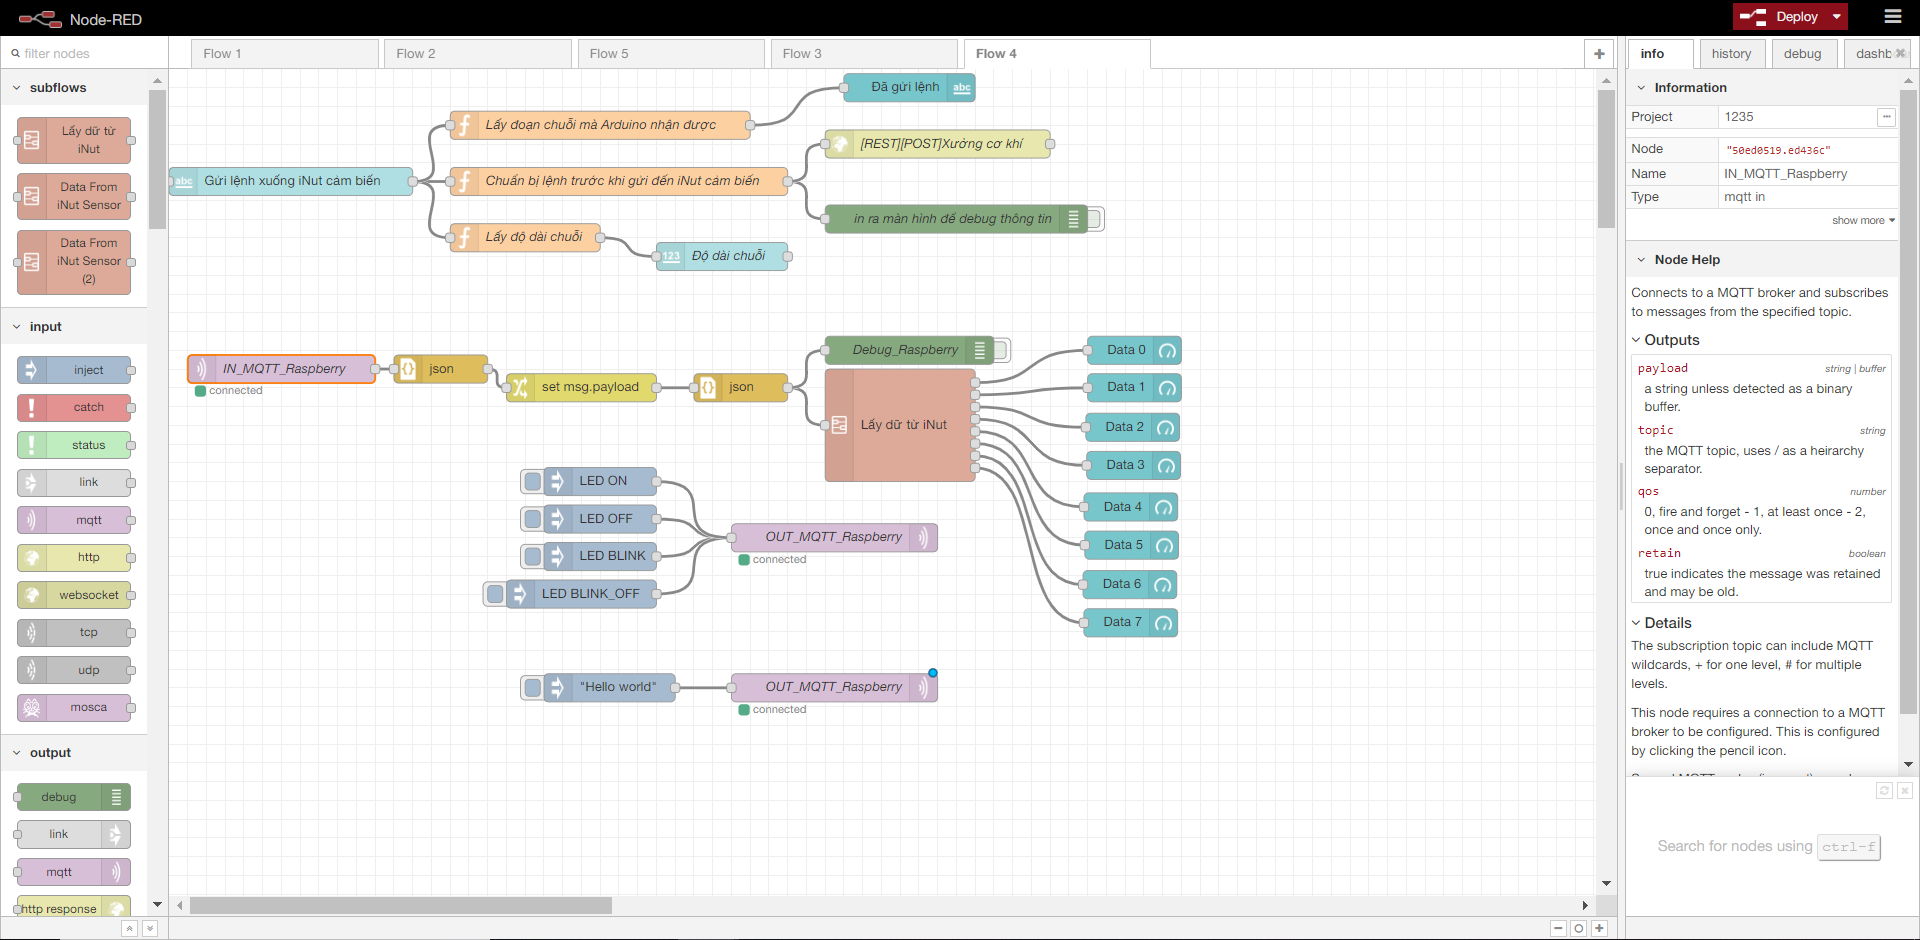The width and height of the screenshot is (1920, 940).
Task: Click the project options button beside 1235
Action: (x=1886, y=117)
